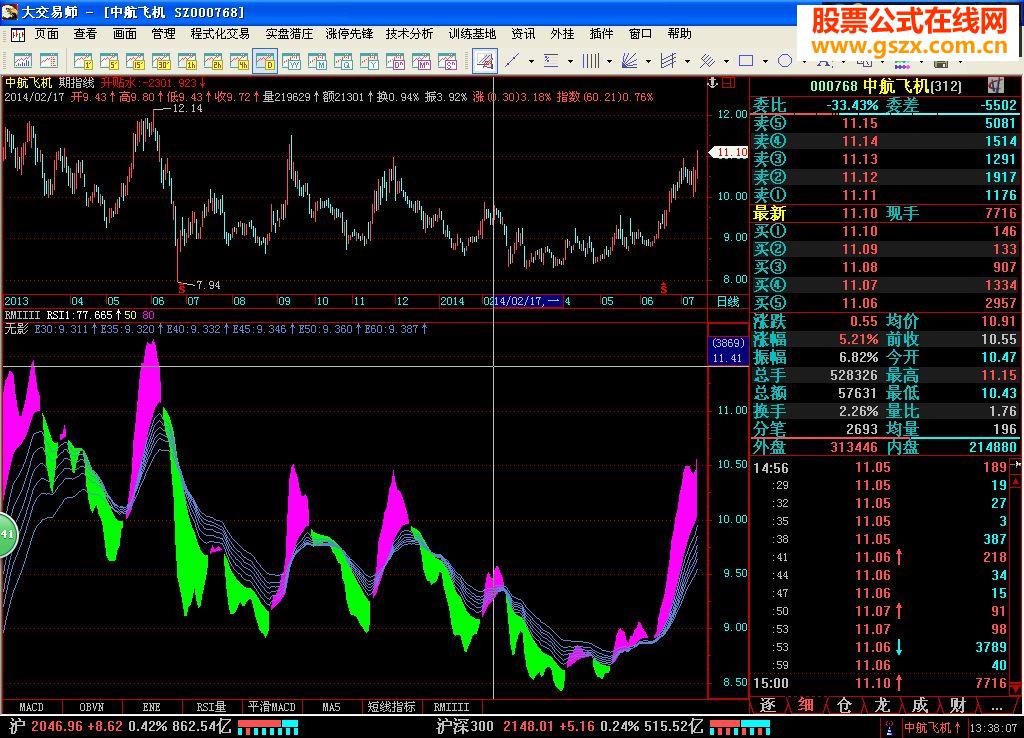Screen dimensions: 1024x738
Task: Select the 15-minute chart period icon
Action: point(135,61)
